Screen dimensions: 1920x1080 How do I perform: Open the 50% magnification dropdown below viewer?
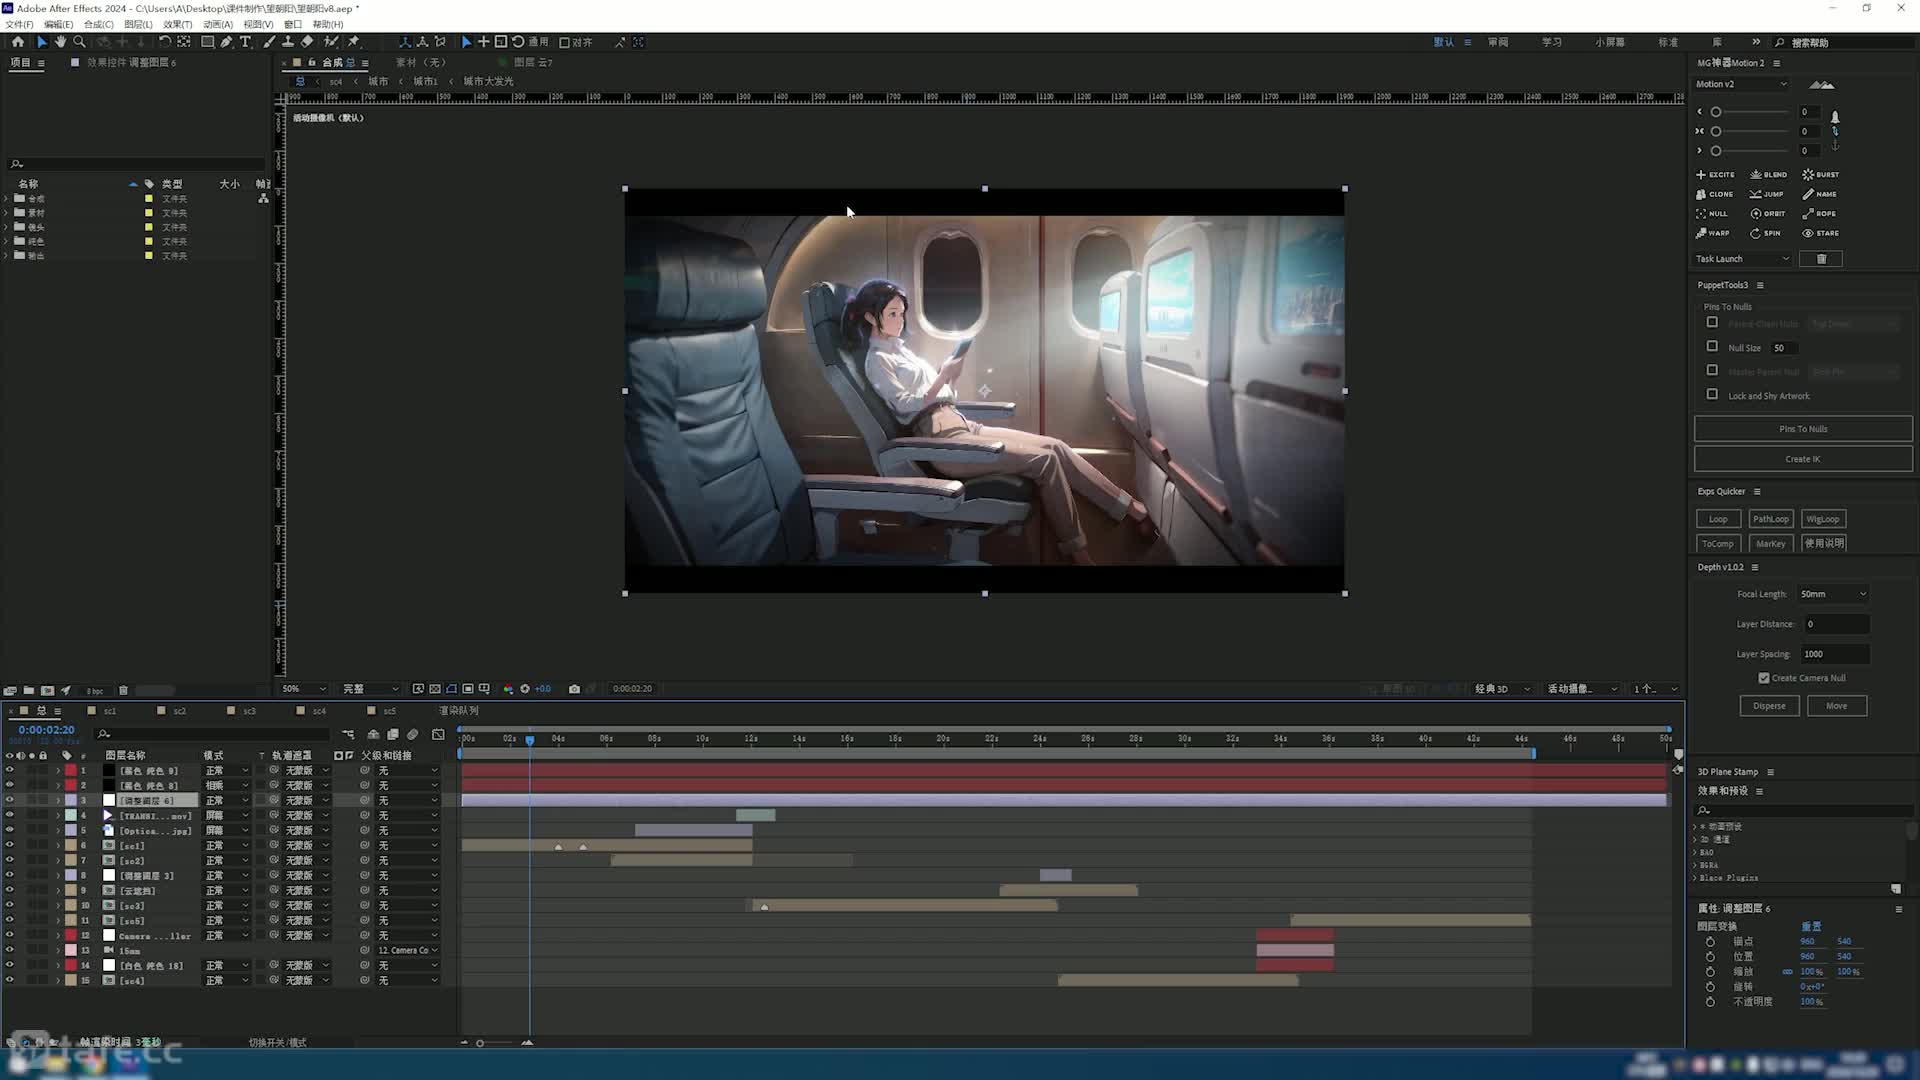tap(304, 689)
